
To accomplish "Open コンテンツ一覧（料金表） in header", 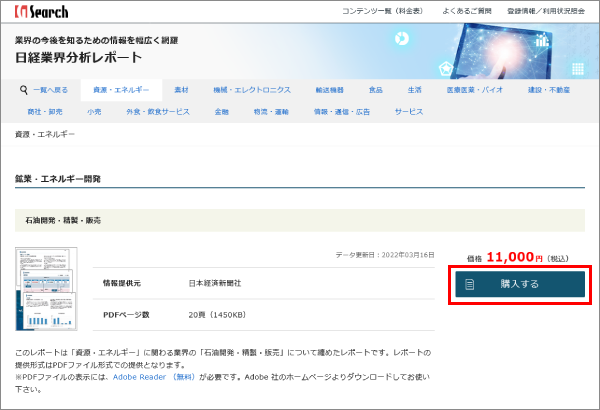I will (x=382, y=11).
